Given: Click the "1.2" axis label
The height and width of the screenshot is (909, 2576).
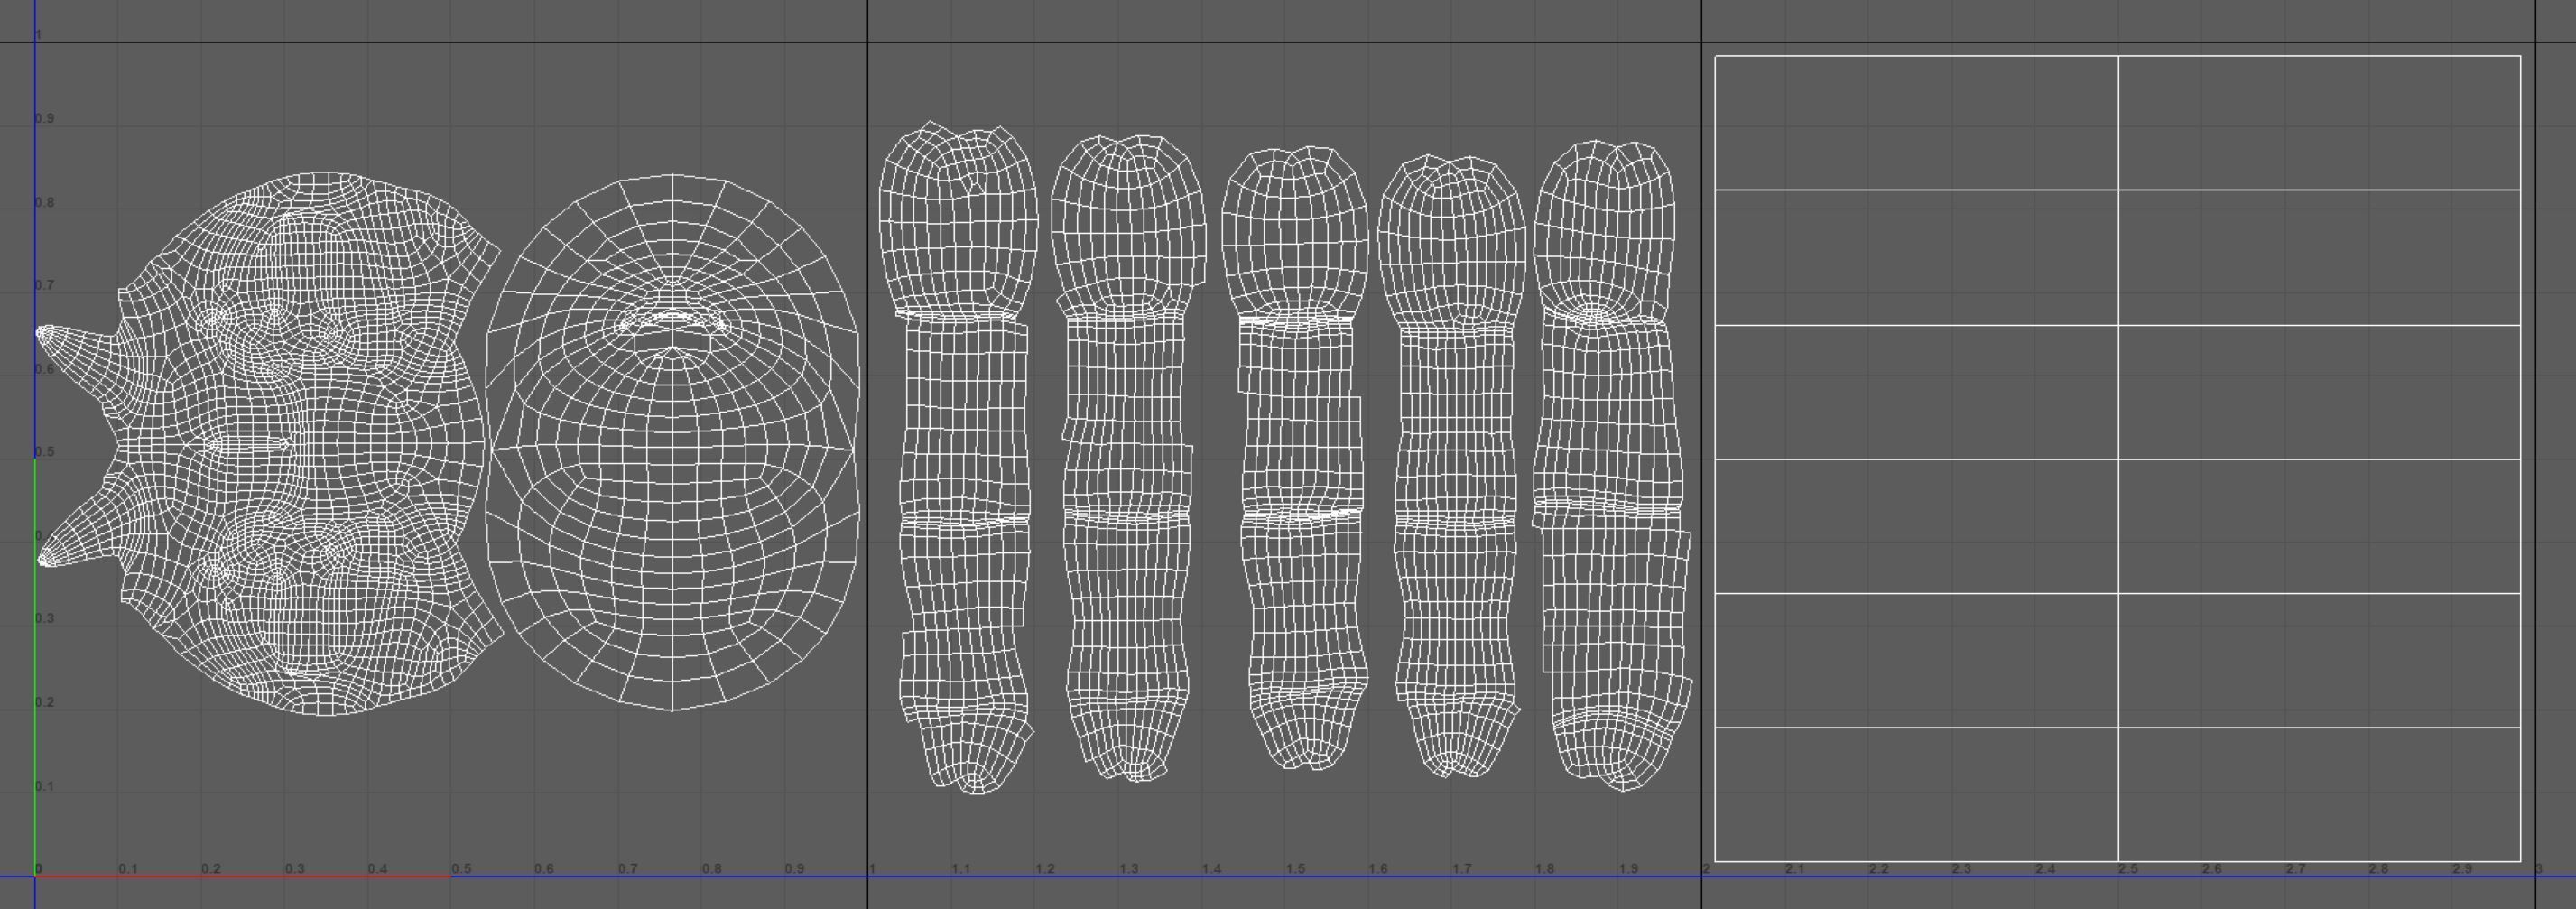Looking at the screenshot, I should pyautogui.click(x=1044, y=869).
